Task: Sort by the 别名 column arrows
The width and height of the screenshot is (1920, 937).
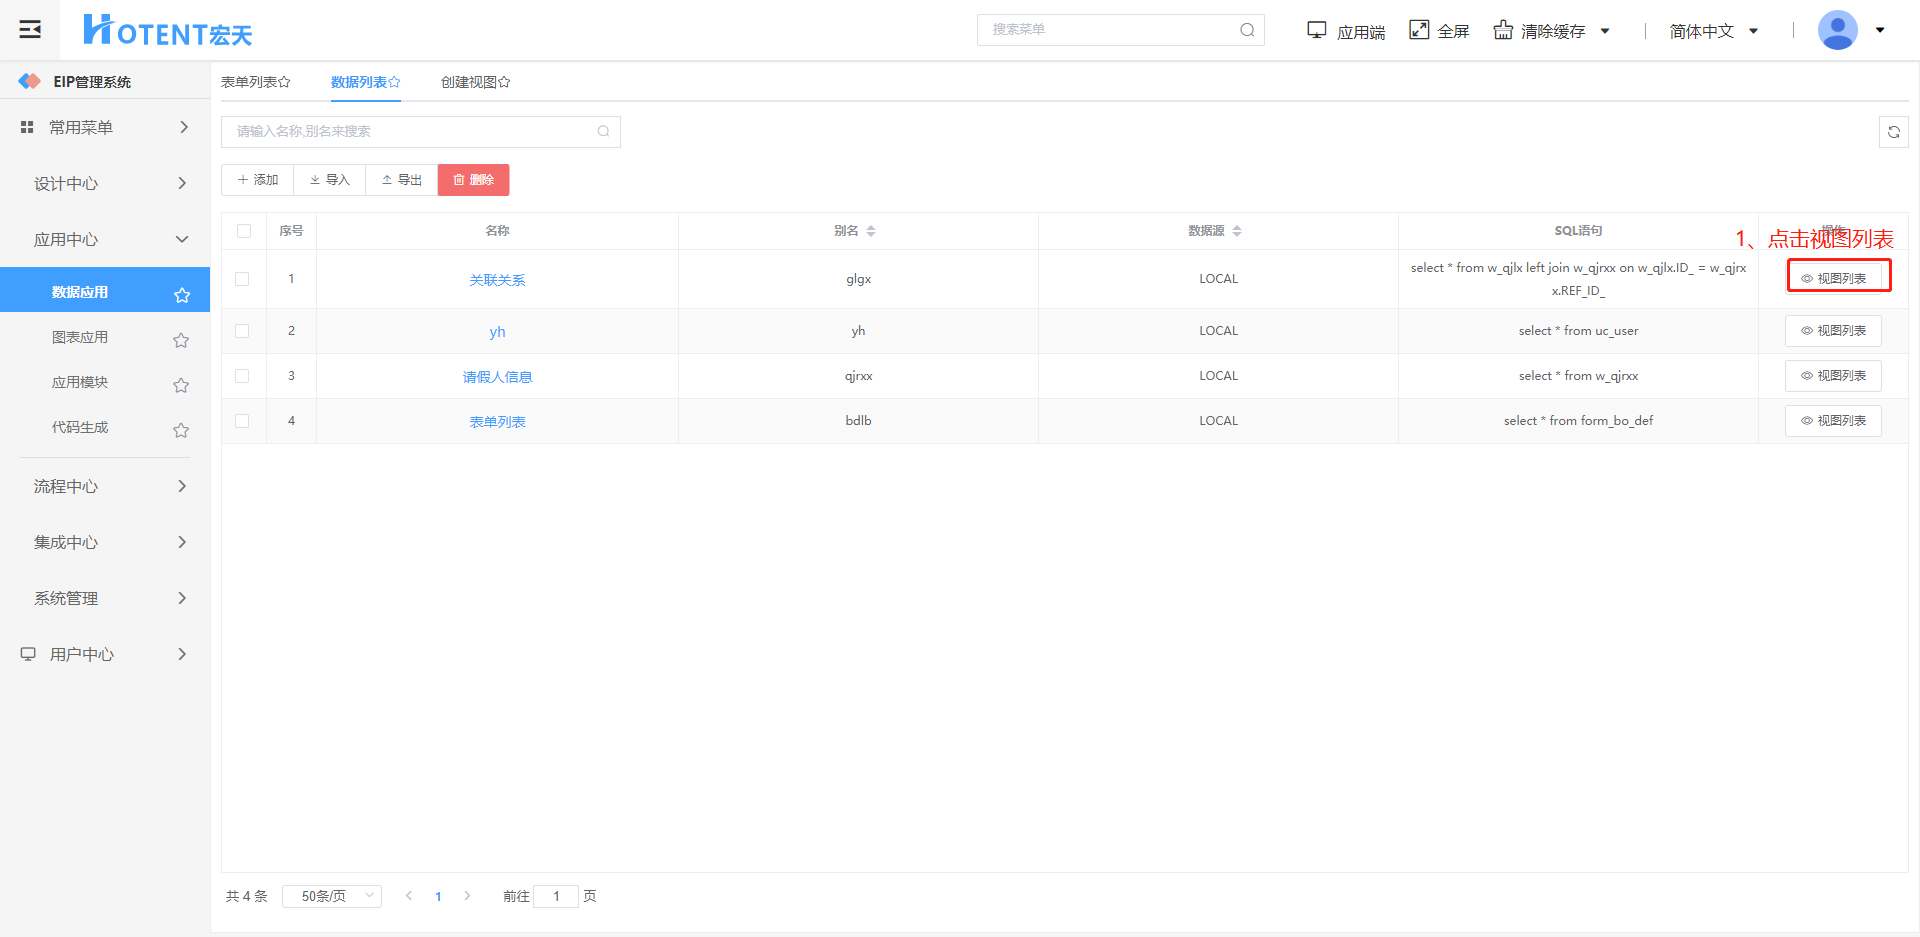Action: coord(871,231)
